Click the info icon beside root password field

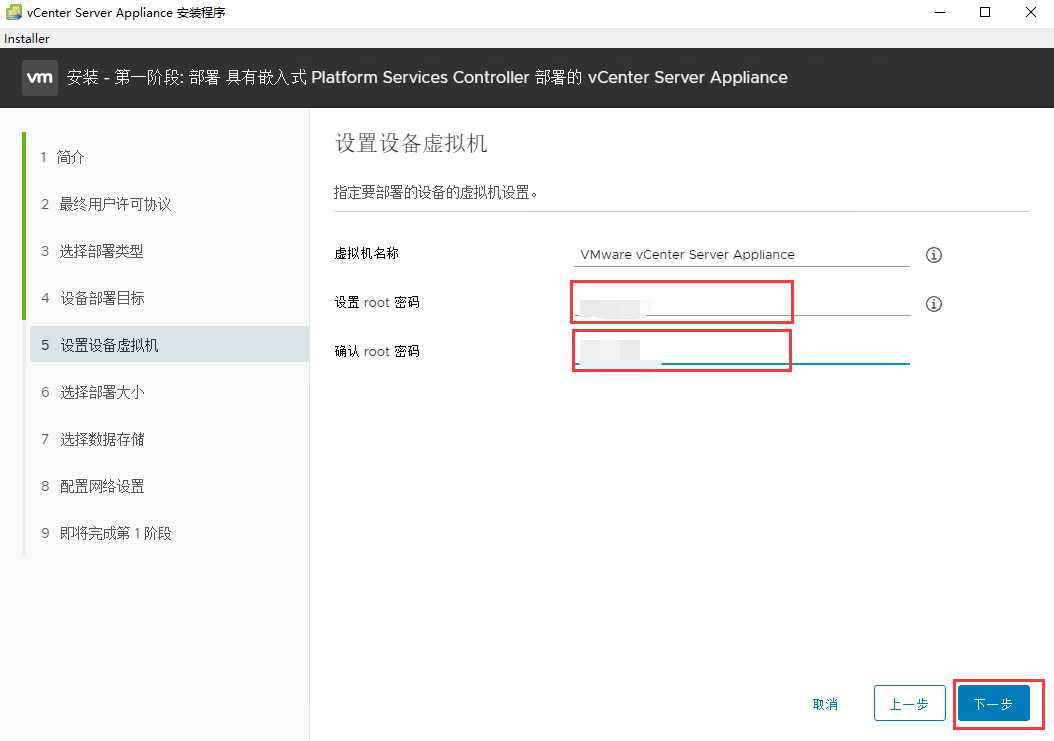click(x=934, y=304)
